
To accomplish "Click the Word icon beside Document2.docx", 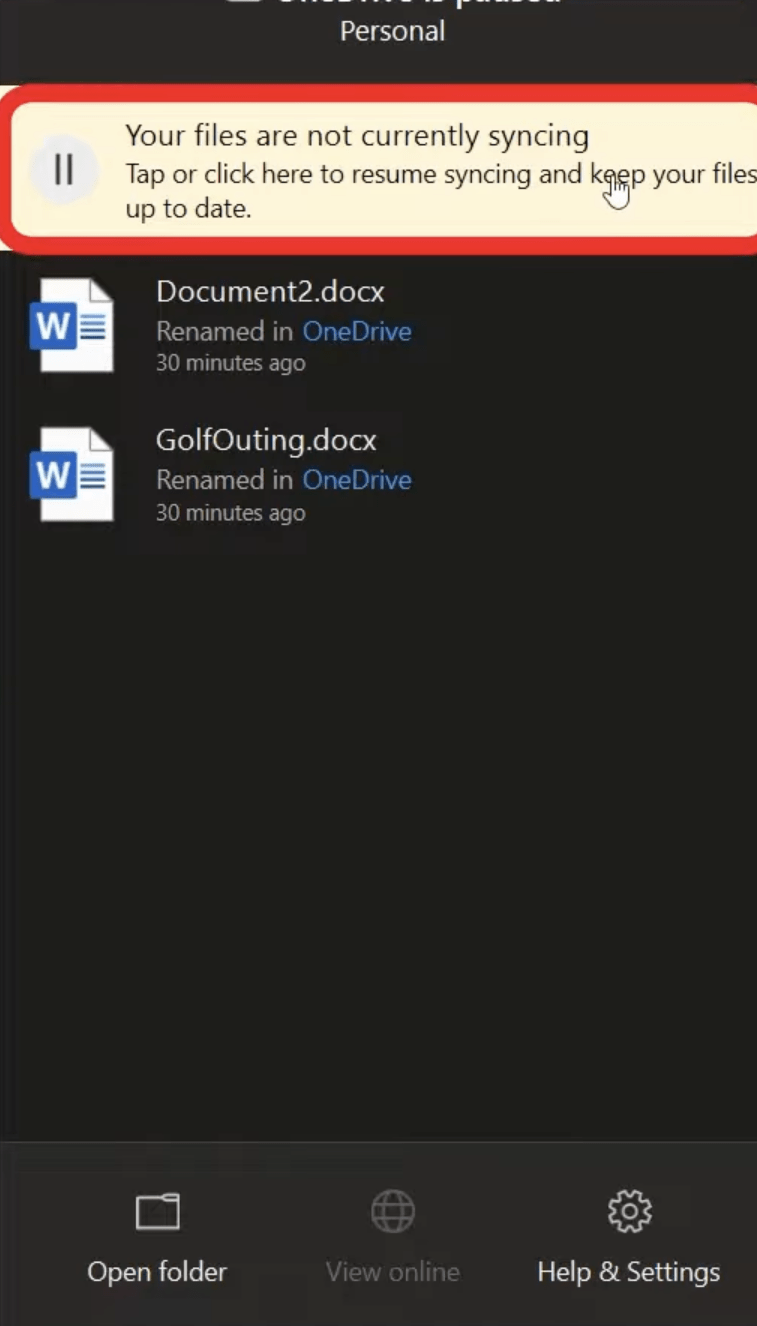I will point(72,326).
